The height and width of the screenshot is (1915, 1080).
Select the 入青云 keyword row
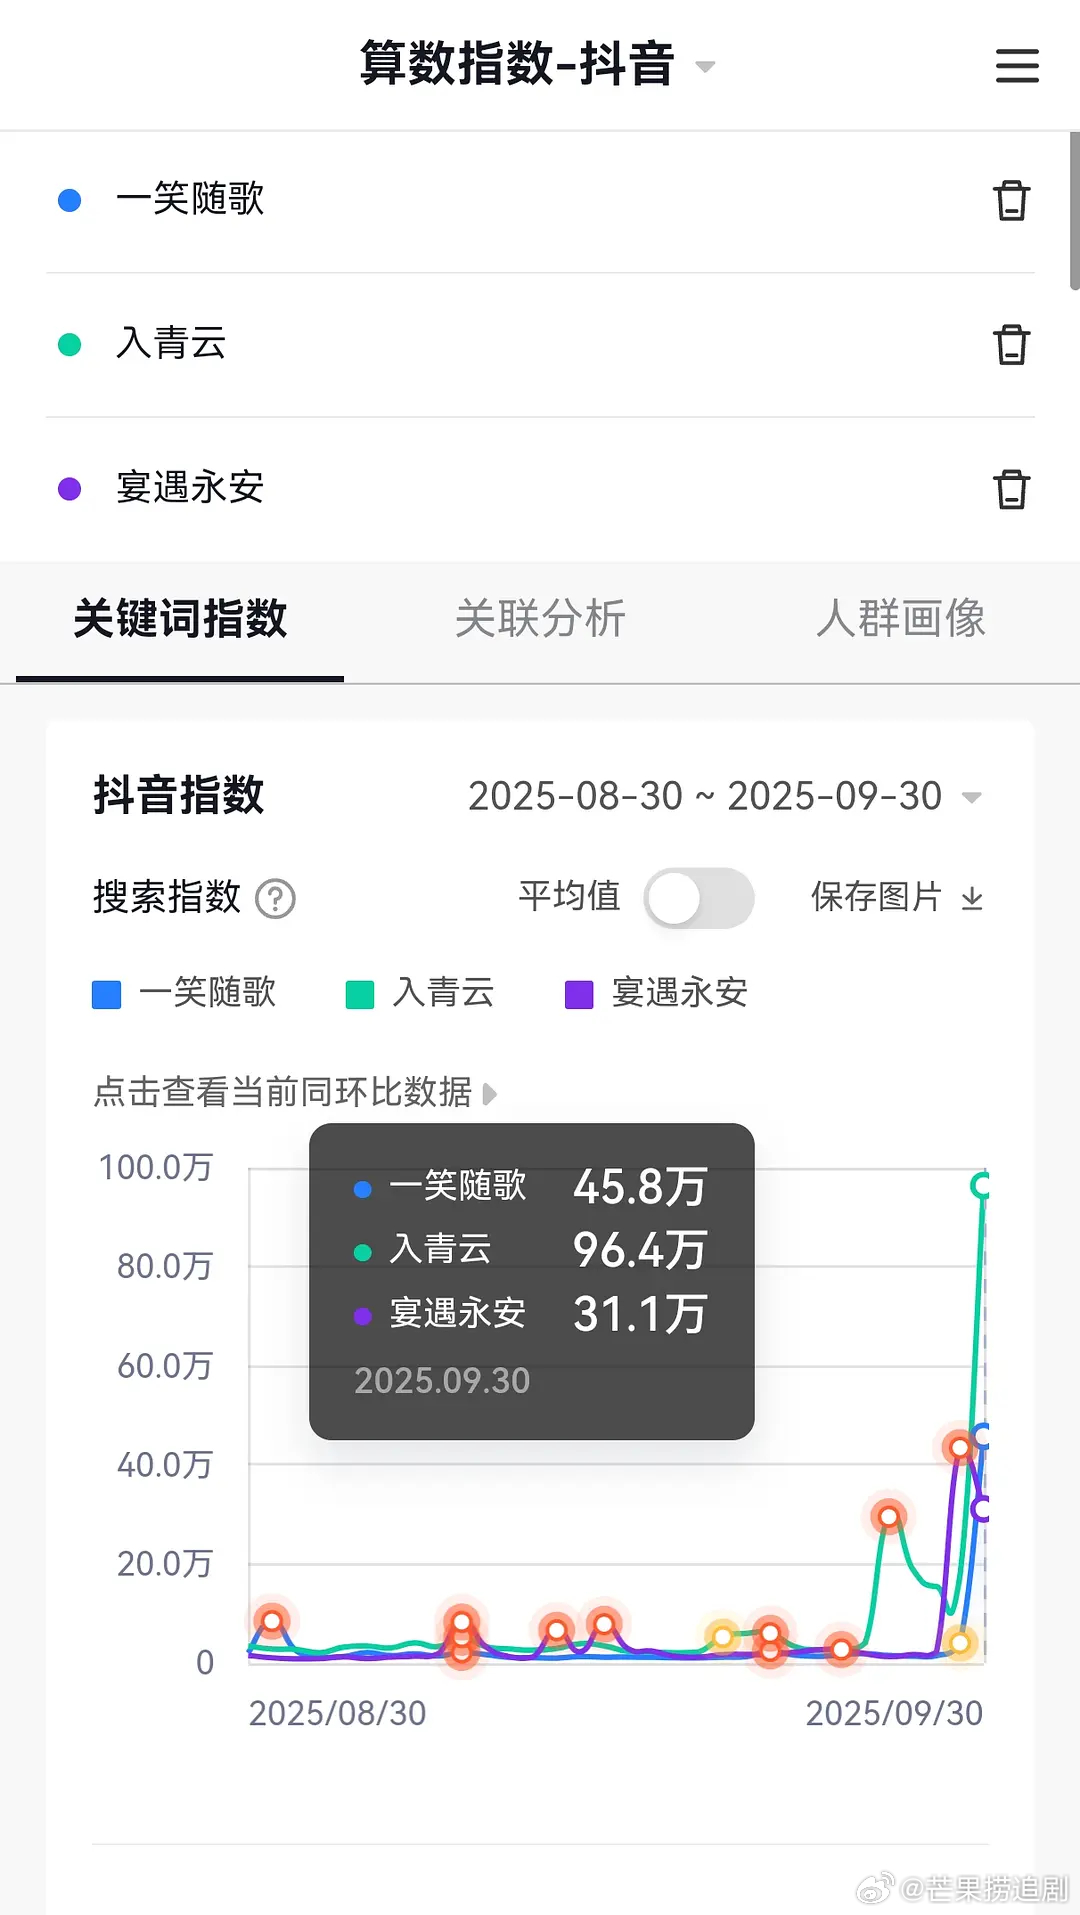coord(540,344)
